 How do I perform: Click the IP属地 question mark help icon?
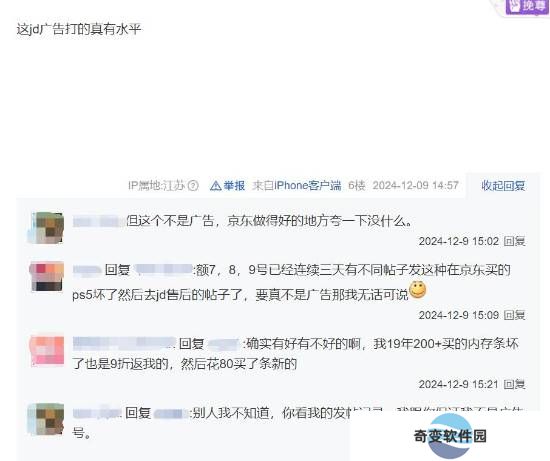193,185
